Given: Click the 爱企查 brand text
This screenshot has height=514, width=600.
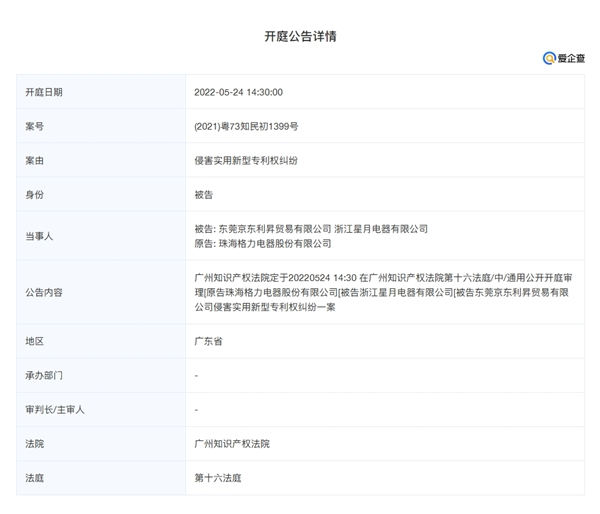Looking at the screenshot, I should pyautogui.click(x=571, y=58).
